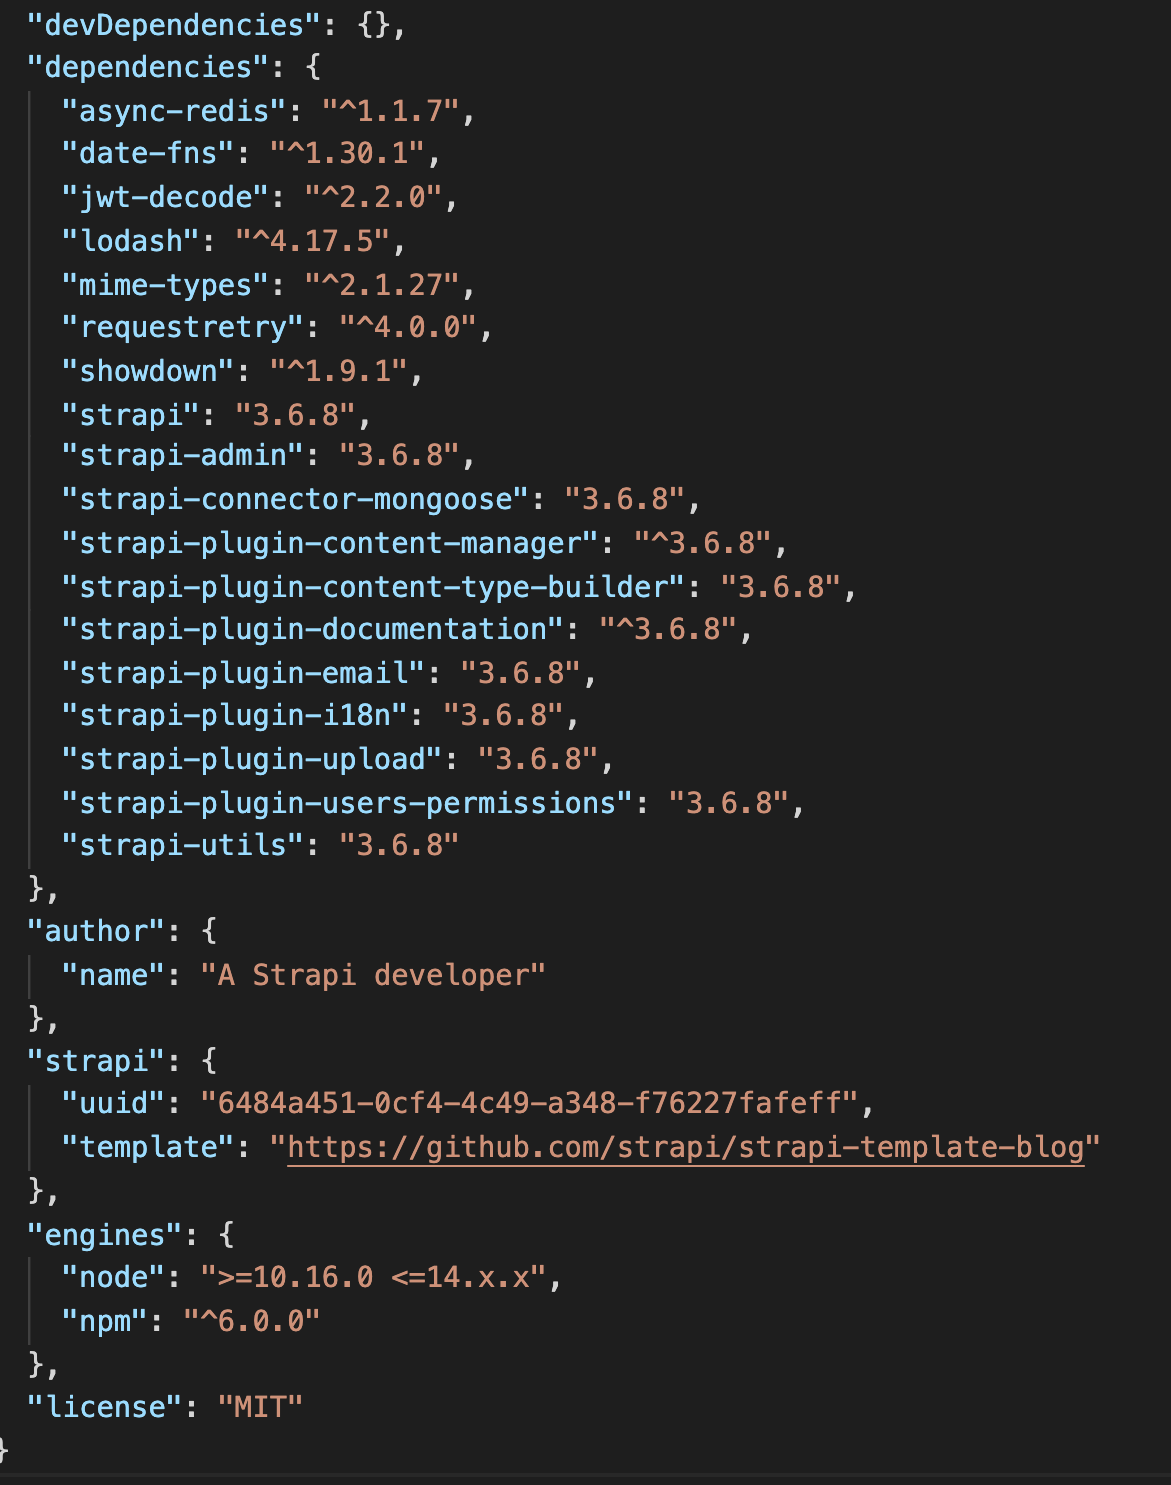1171x1485 pixels.
Task: Click the "template" key
Action: coord(149,1147)
